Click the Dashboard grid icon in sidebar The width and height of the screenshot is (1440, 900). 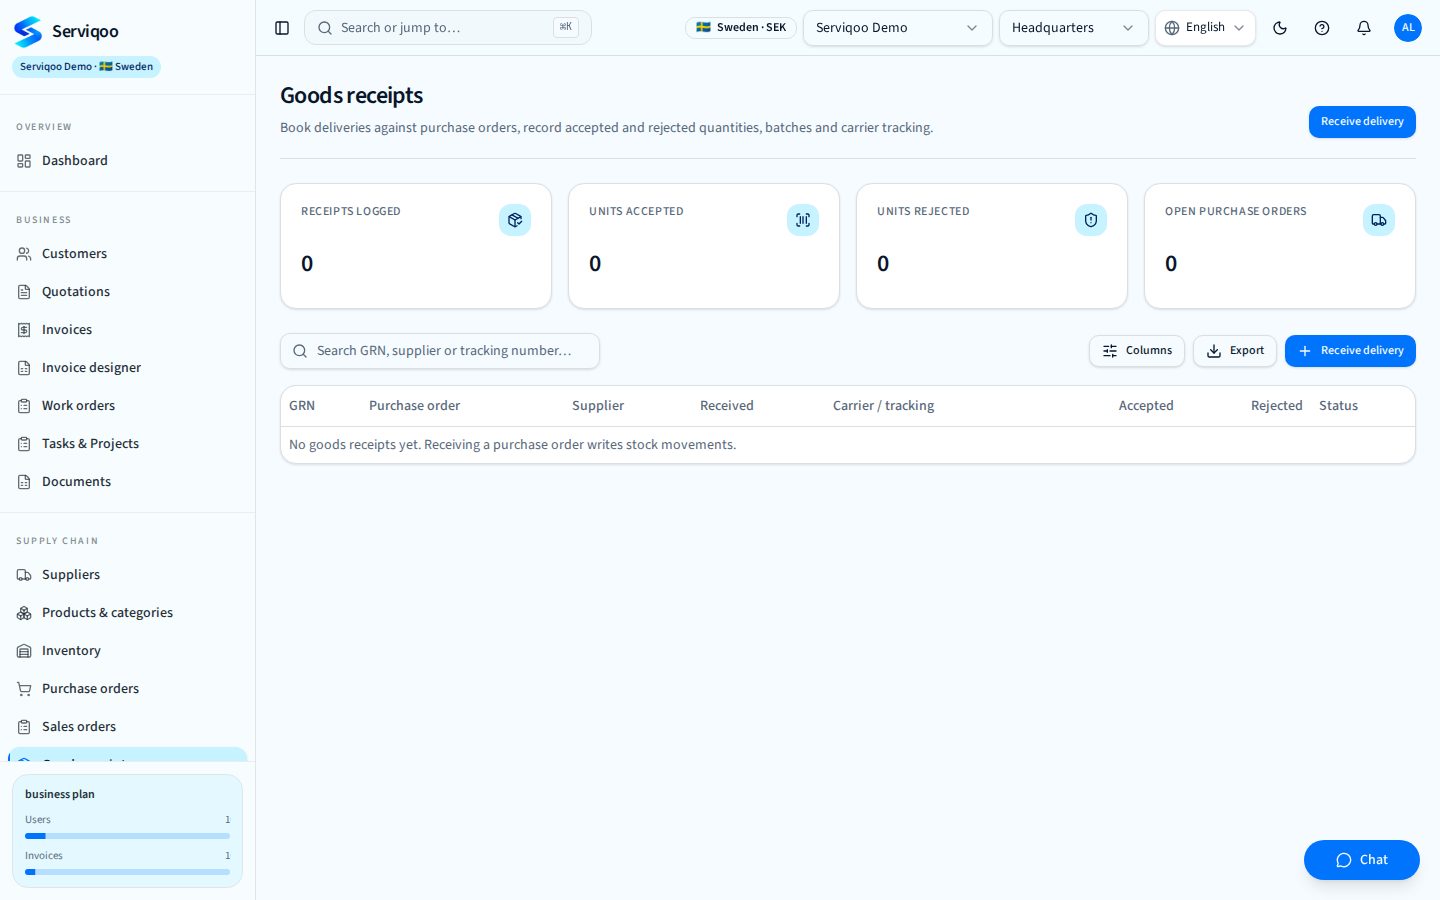[x=24, y=161]
